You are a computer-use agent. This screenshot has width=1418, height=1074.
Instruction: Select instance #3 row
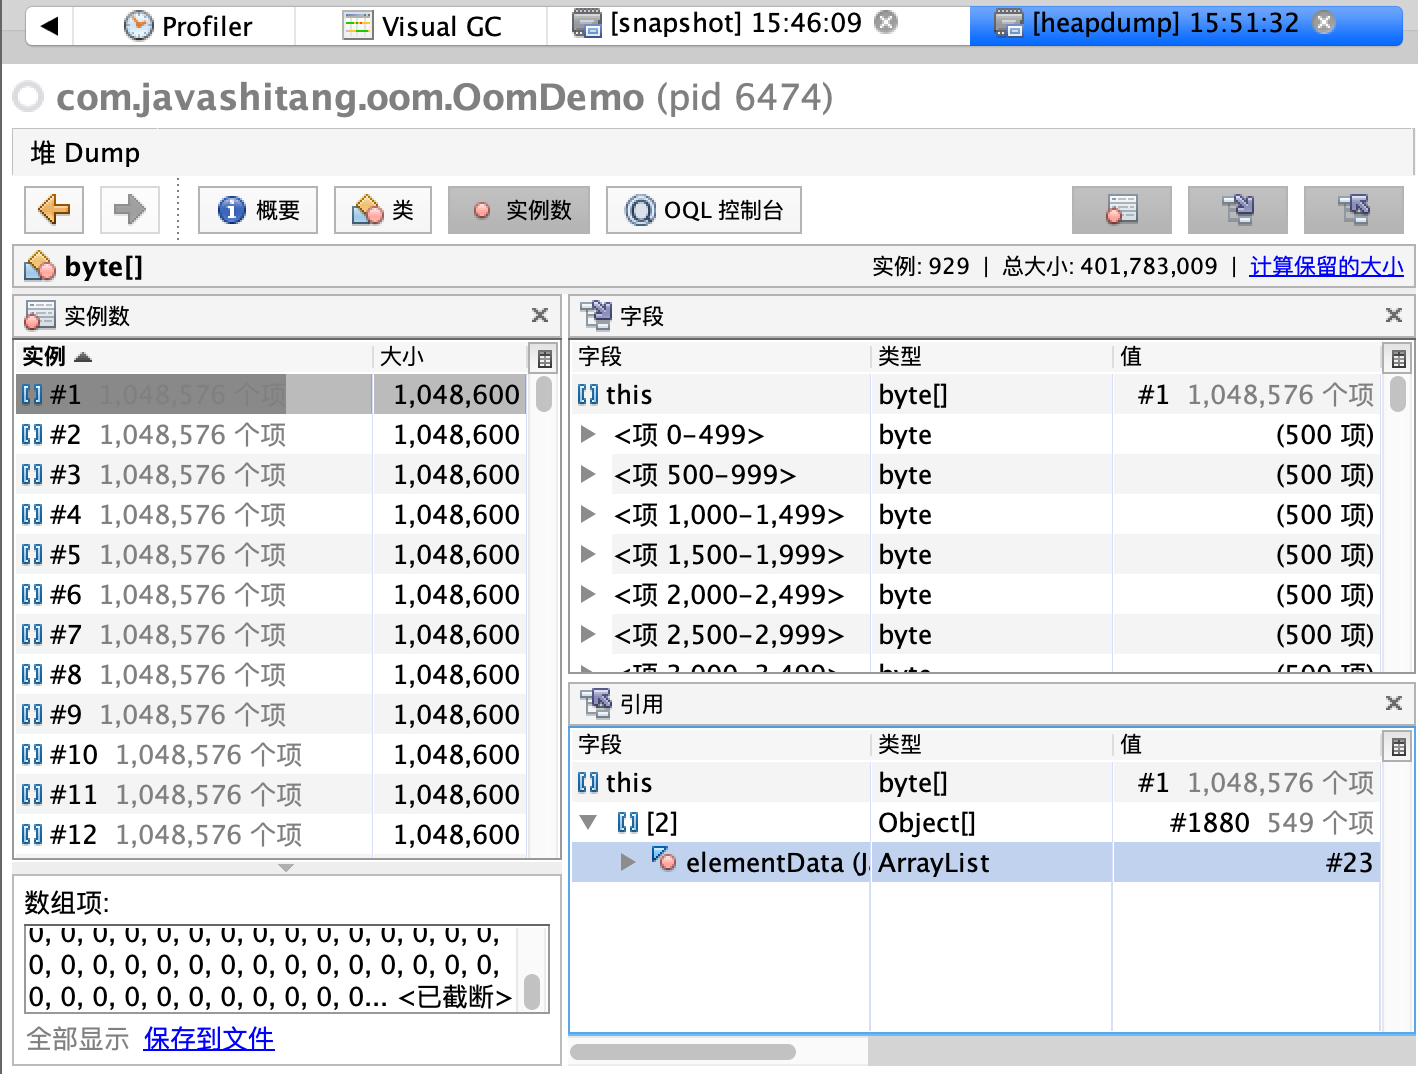pos(270,474)
